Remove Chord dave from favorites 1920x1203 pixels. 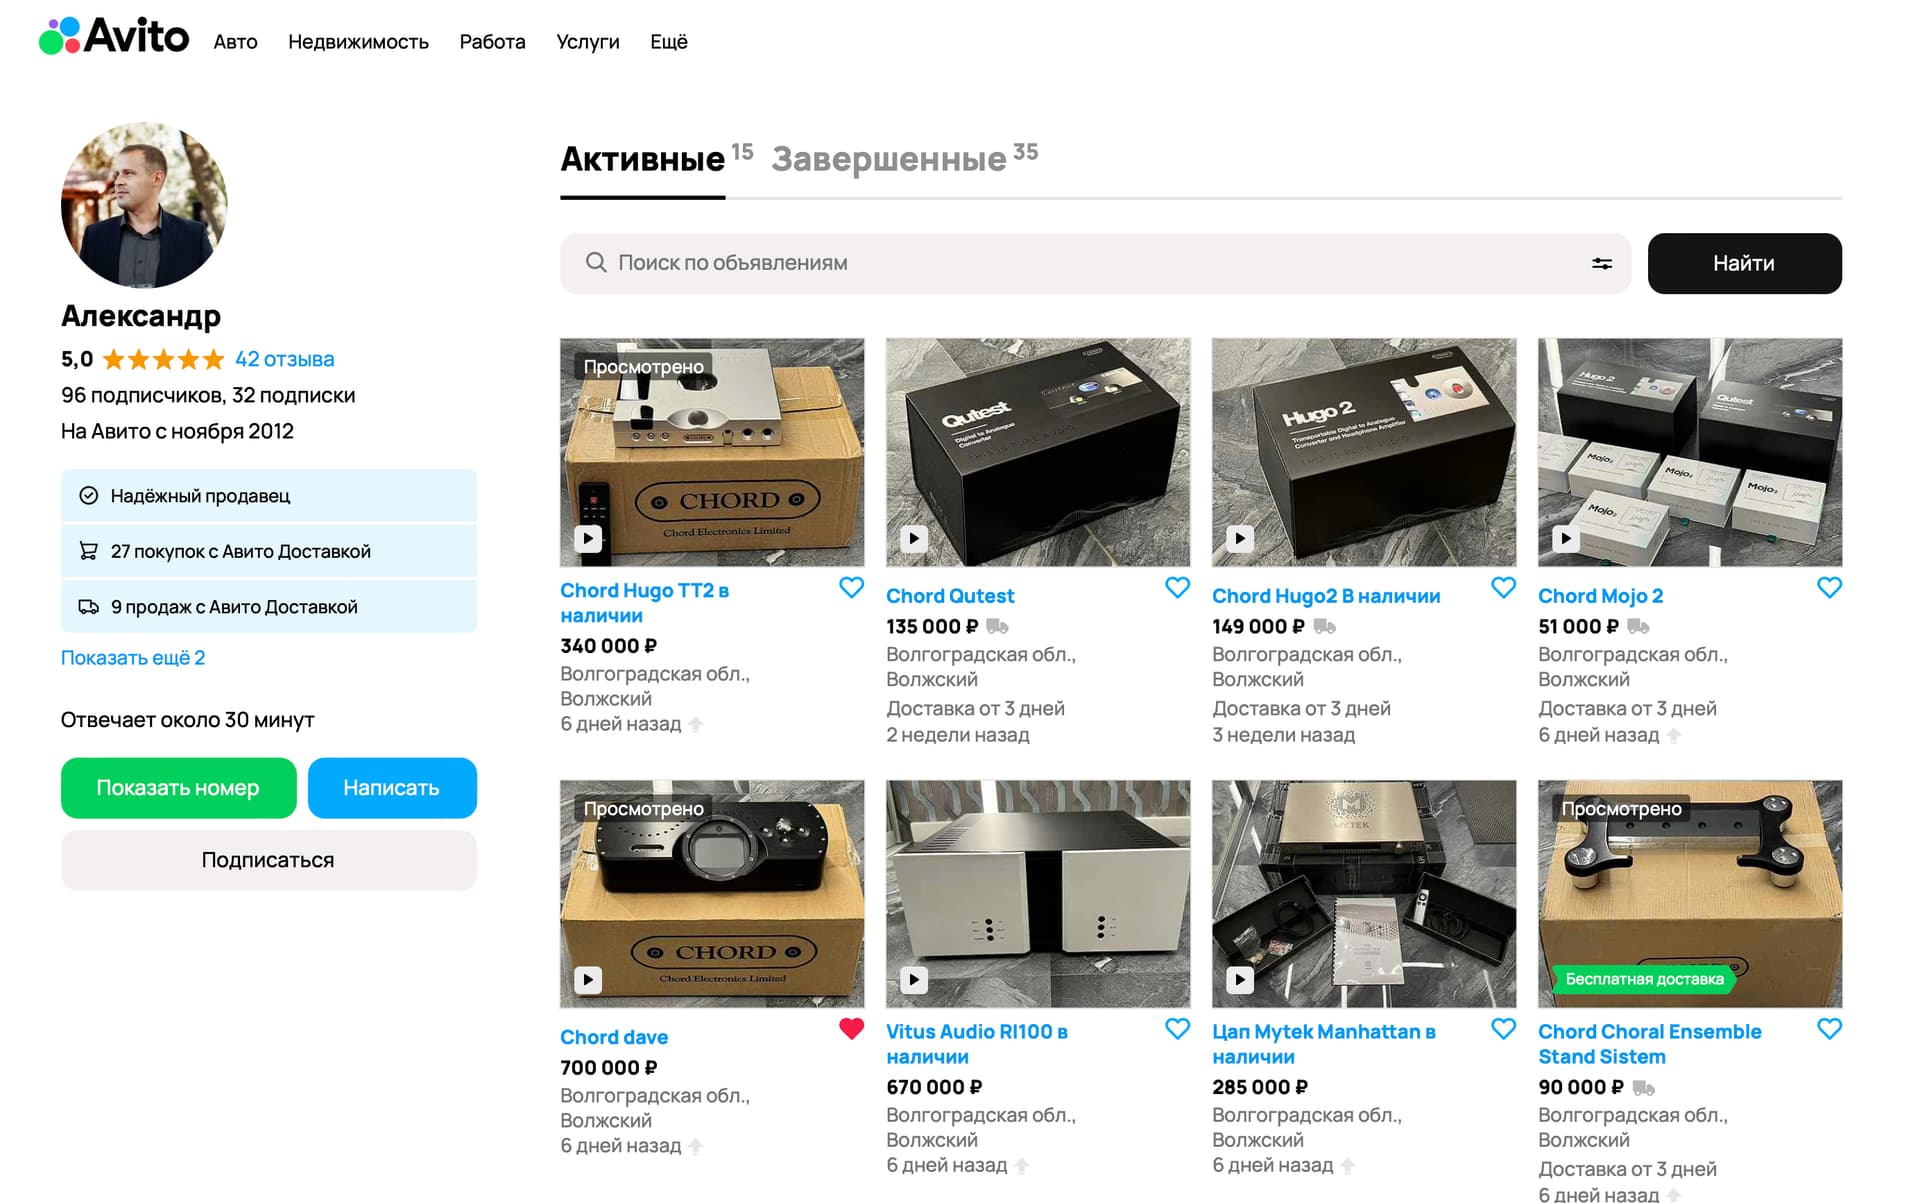[x=851, y=1028]
